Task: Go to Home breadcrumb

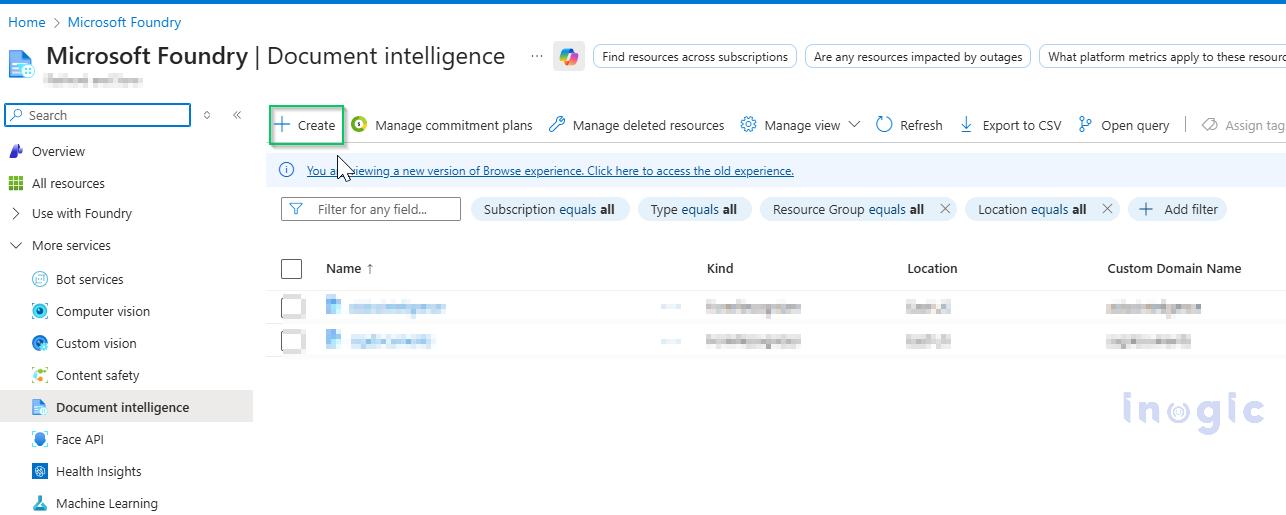Action: click(26, 22)
